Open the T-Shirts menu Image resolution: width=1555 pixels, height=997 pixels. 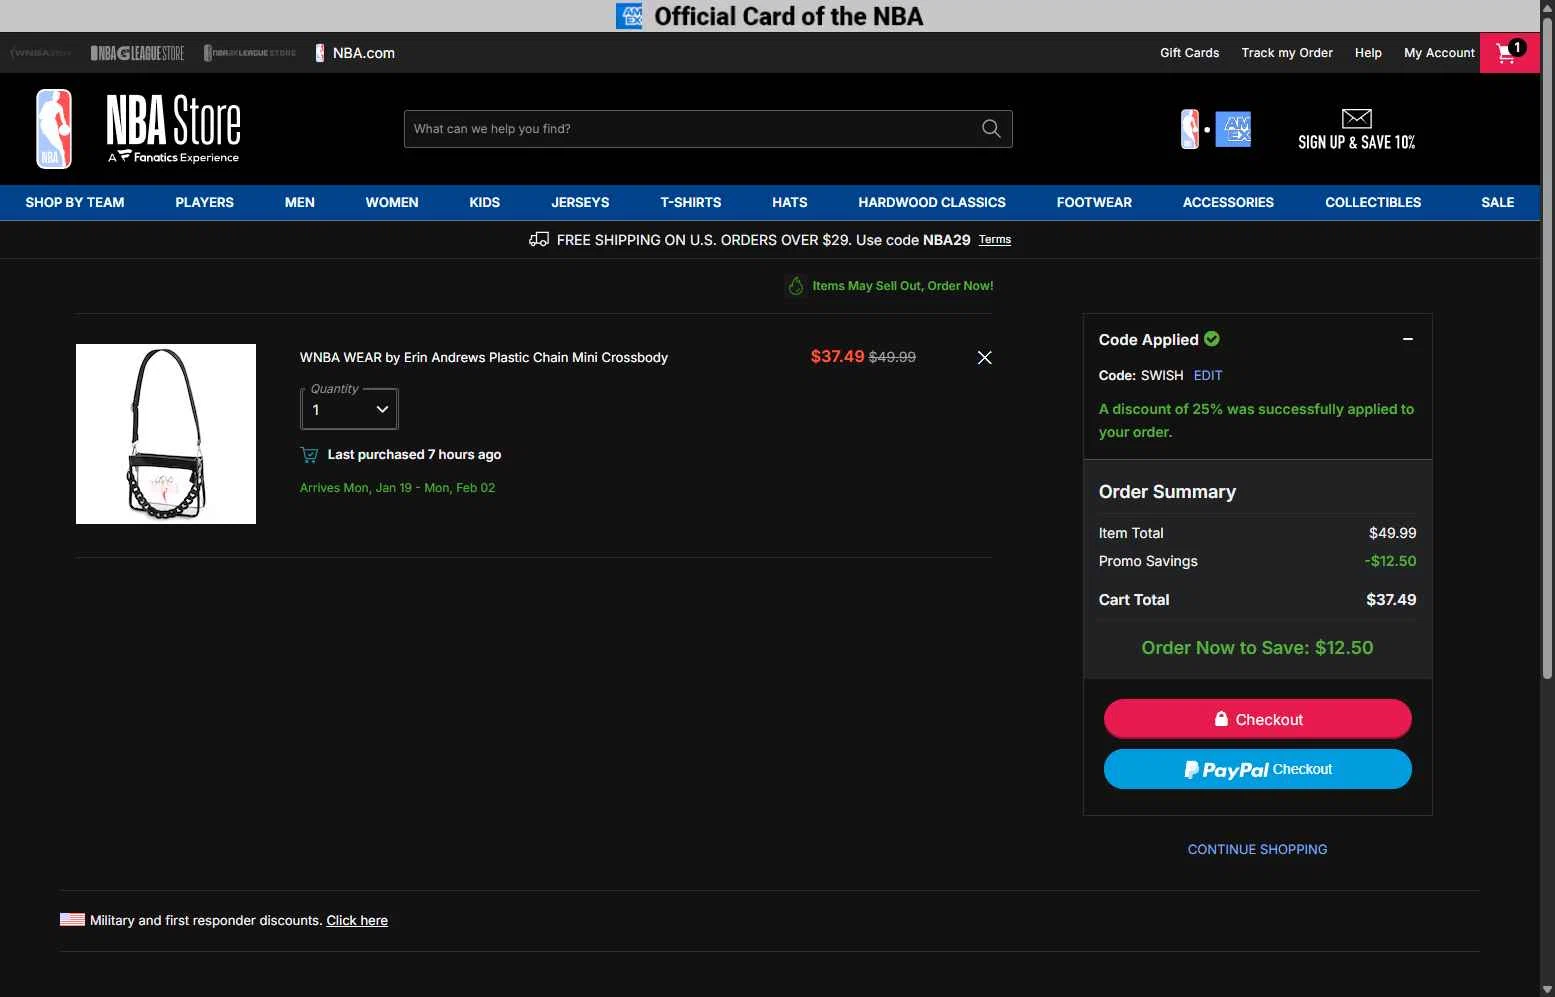pos(691,202)
